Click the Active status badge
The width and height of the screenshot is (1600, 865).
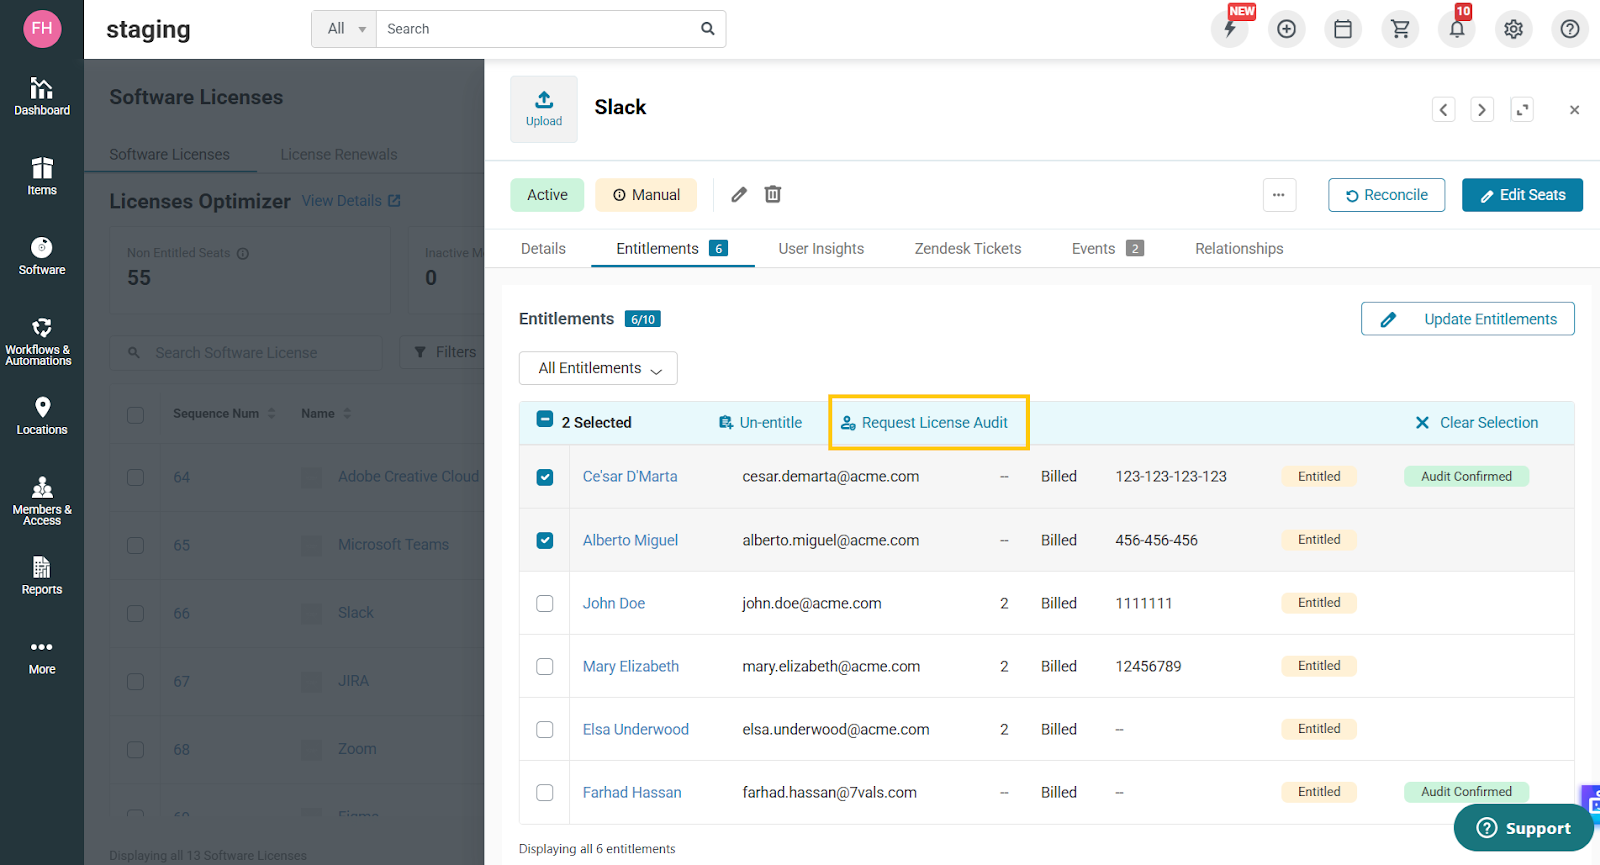[x=547, y=195]
